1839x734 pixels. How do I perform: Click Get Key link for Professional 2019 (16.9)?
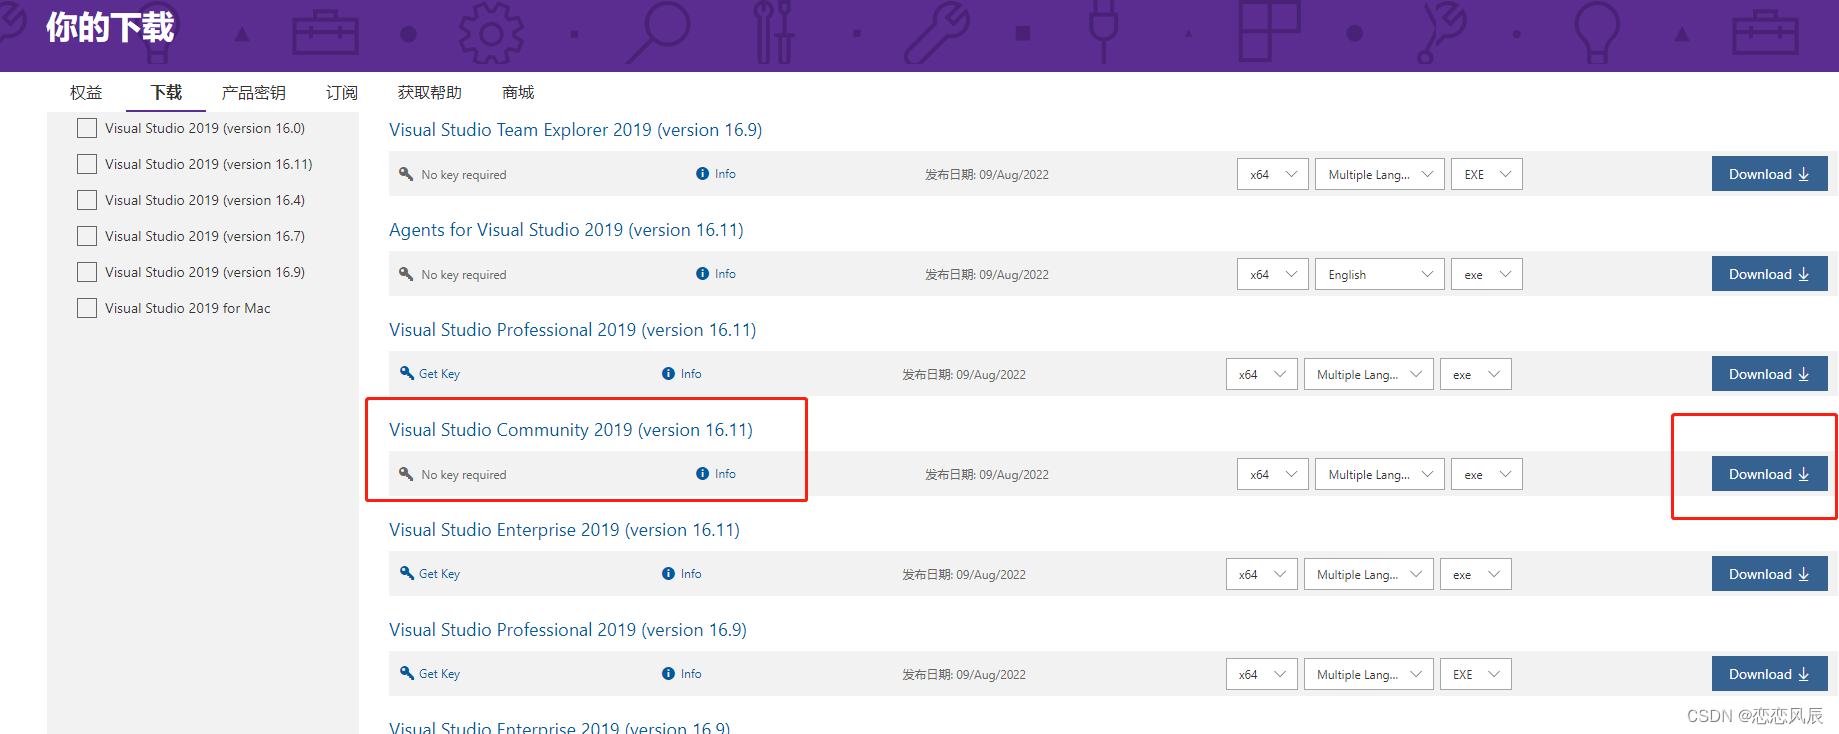tap(439, 674)
